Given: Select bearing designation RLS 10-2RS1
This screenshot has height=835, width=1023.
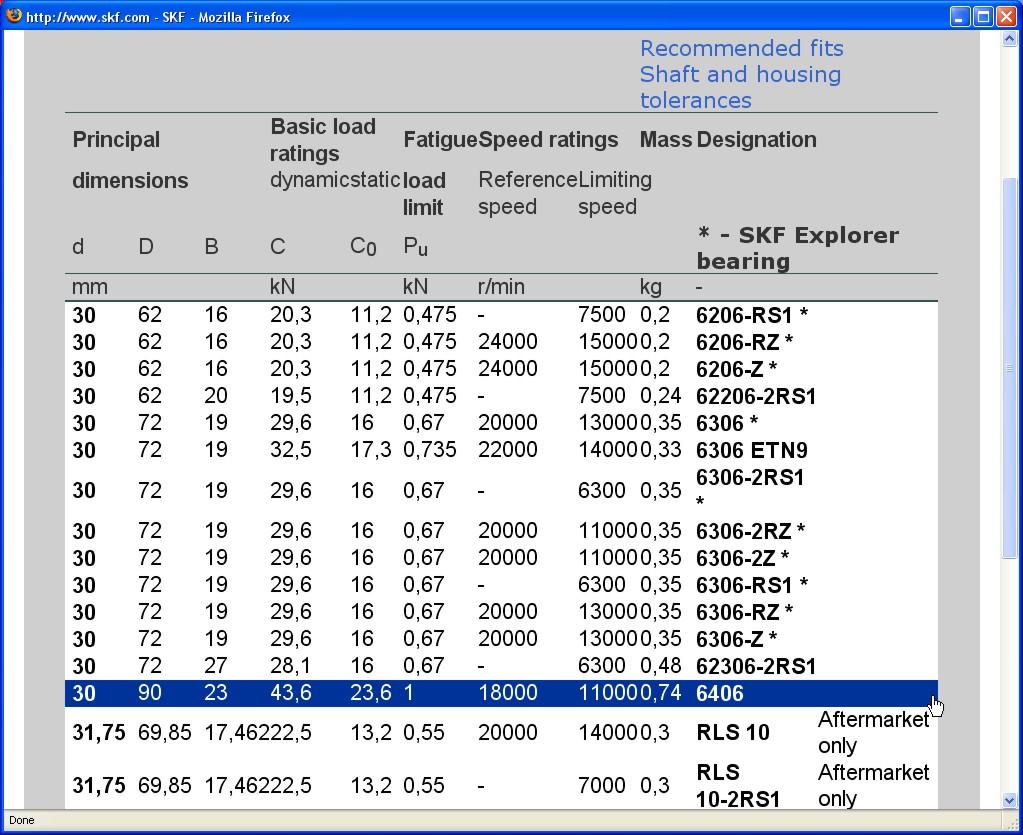Looking at the screenshot, I should tap(738, 785).
